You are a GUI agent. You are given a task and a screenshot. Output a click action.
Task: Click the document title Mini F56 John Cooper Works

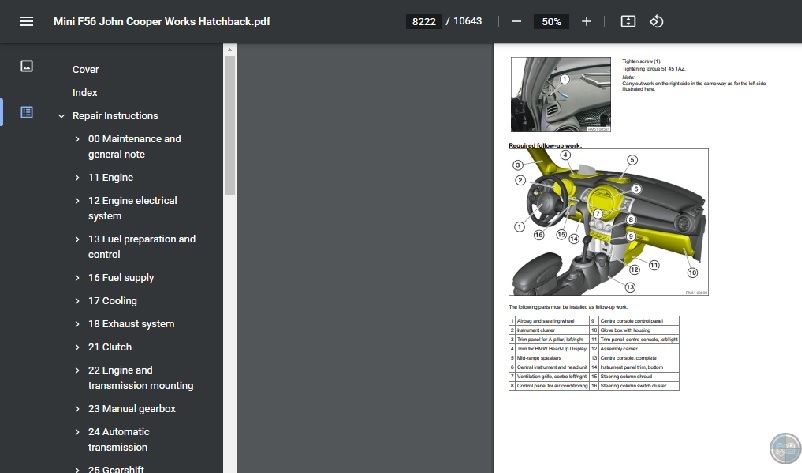(162, 21)
